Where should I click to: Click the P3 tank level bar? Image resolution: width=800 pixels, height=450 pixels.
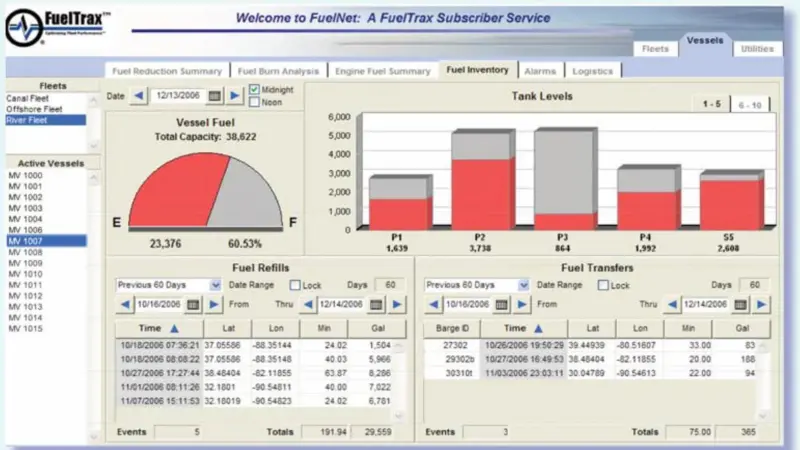pos(565,179)
